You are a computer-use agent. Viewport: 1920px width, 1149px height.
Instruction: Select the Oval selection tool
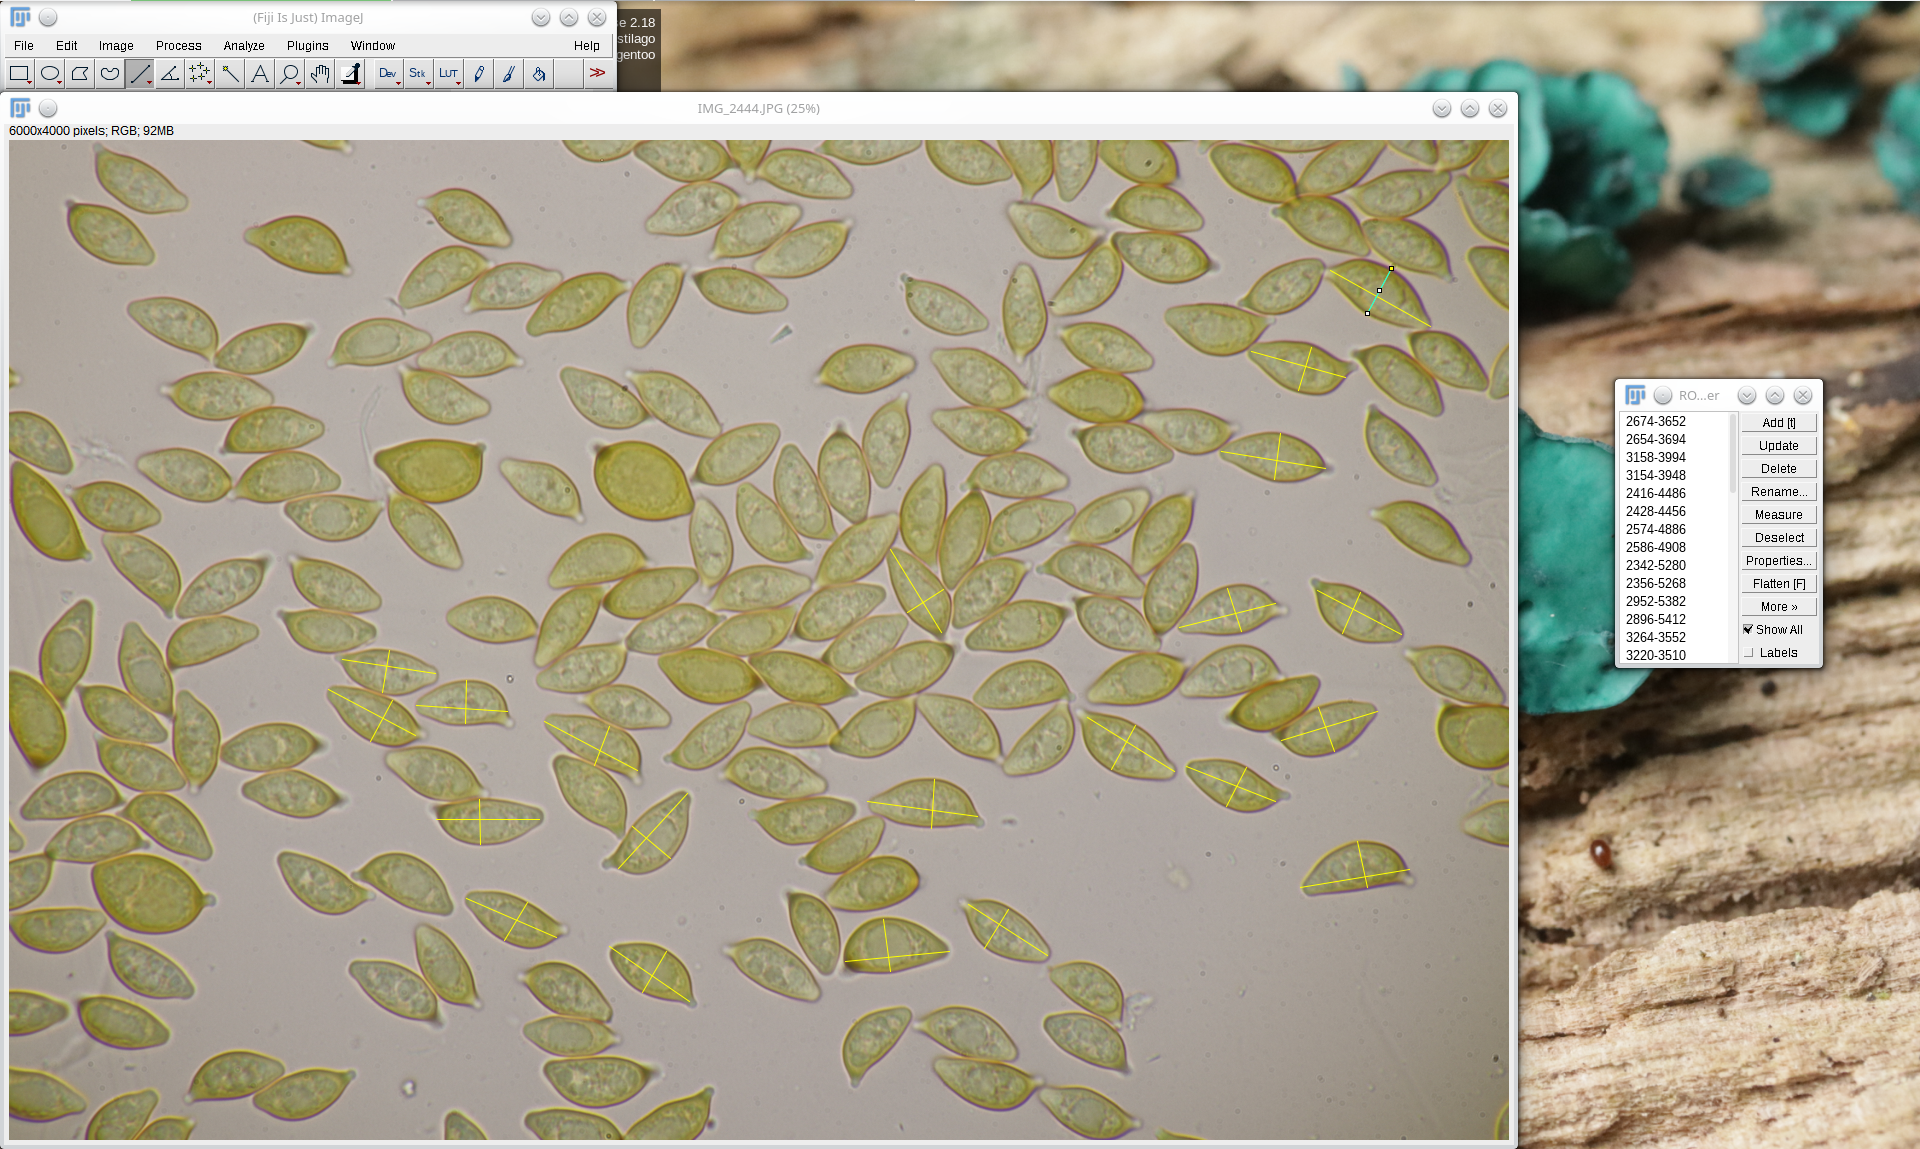[50, 73]
